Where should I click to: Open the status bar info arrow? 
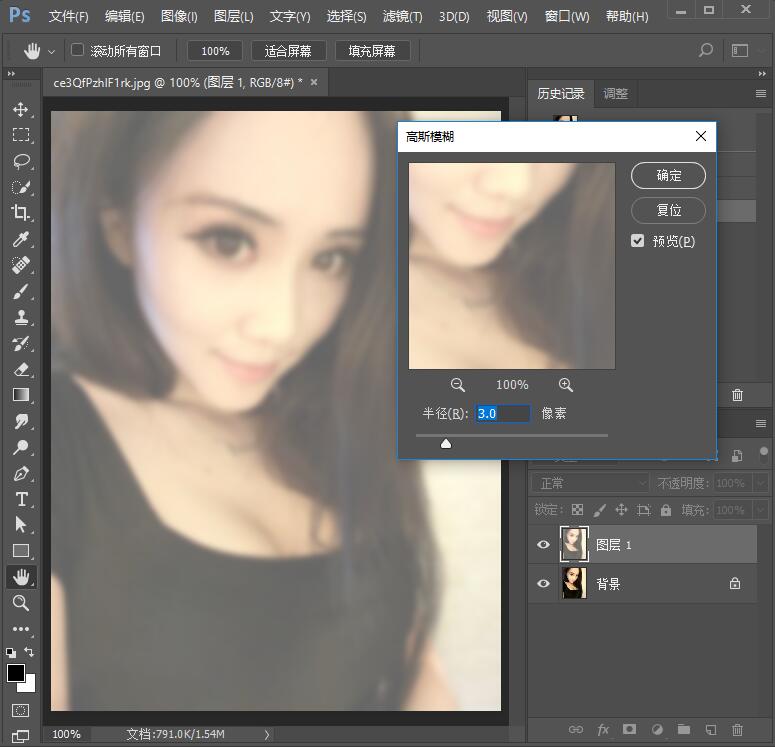[x=267, y=735]
